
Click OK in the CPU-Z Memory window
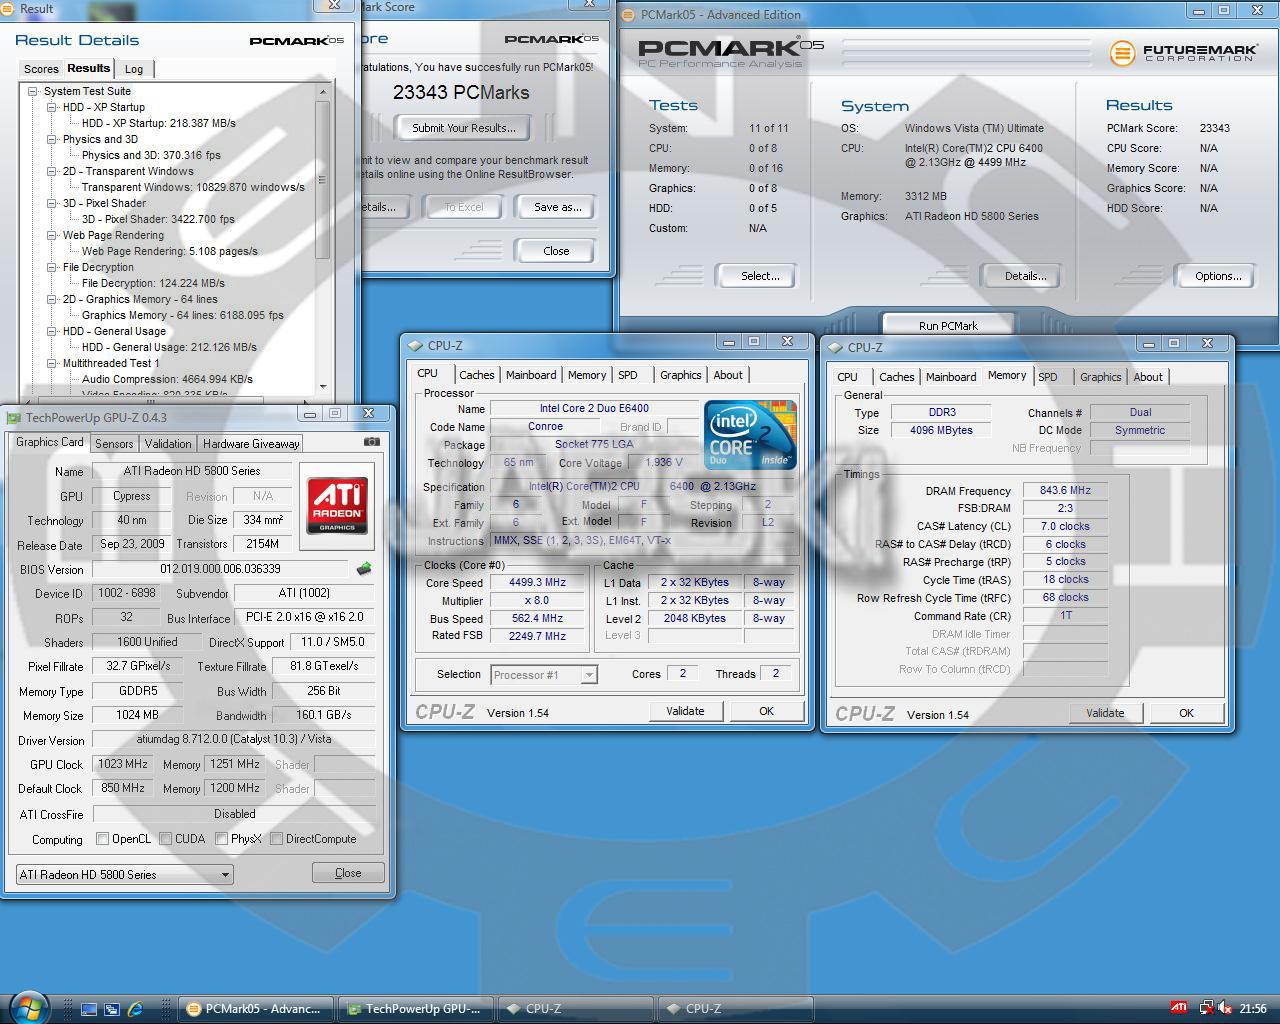[1186, 713]
